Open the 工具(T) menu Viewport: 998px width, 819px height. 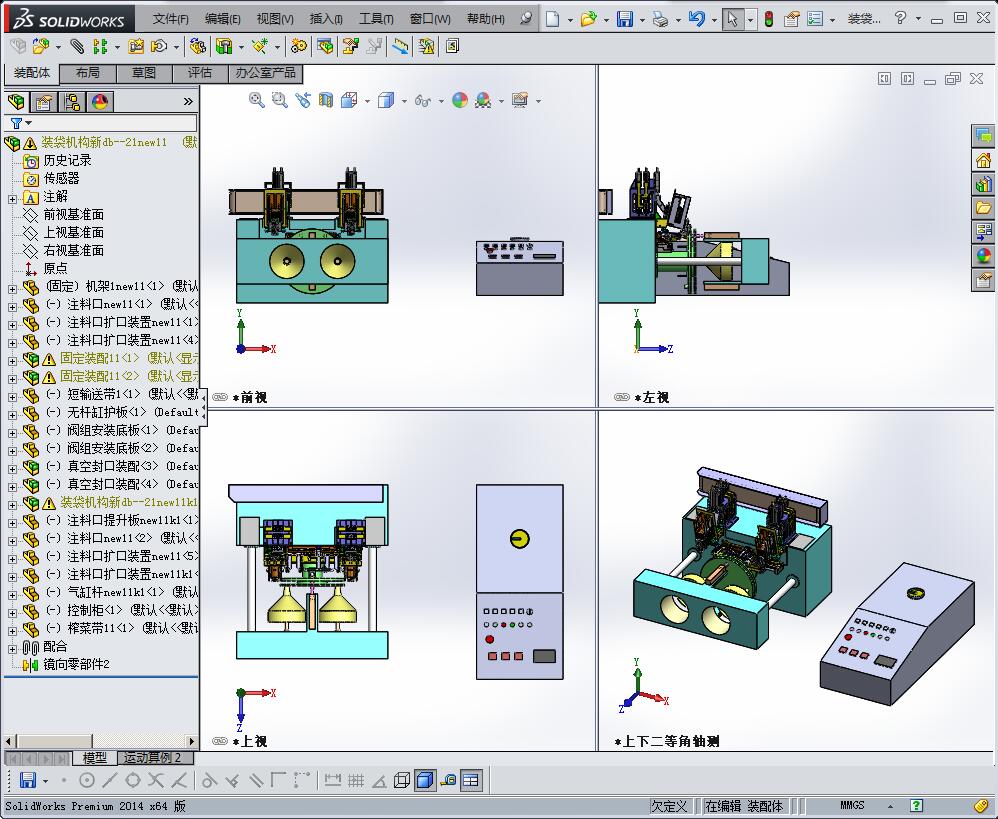pyautogui.click(x=376, y=18)
